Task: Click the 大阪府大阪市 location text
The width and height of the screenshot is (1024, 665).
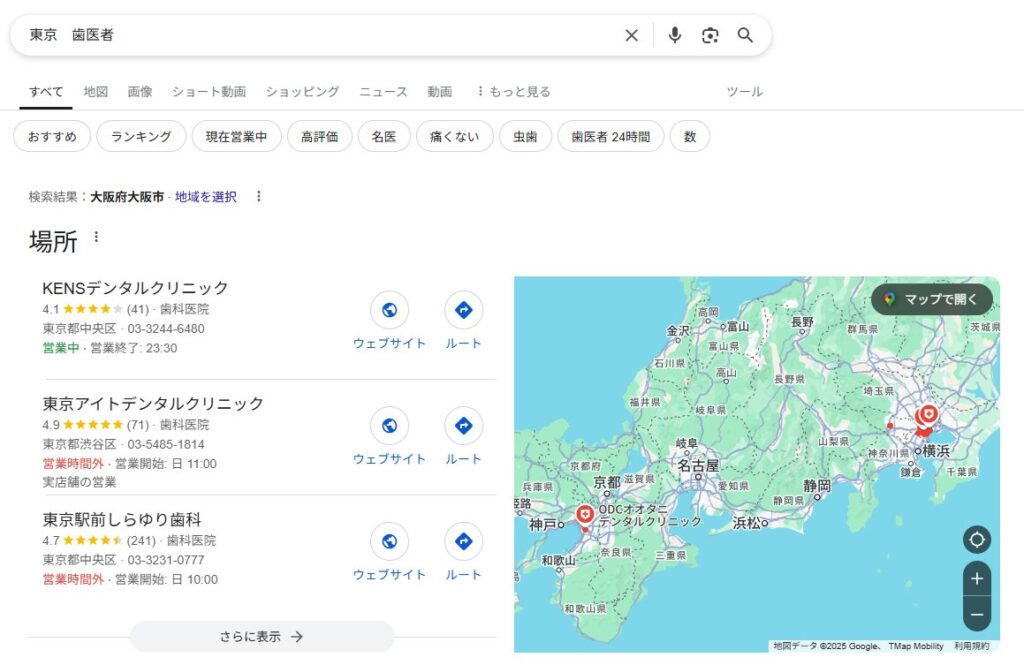Action: [127, 197]
